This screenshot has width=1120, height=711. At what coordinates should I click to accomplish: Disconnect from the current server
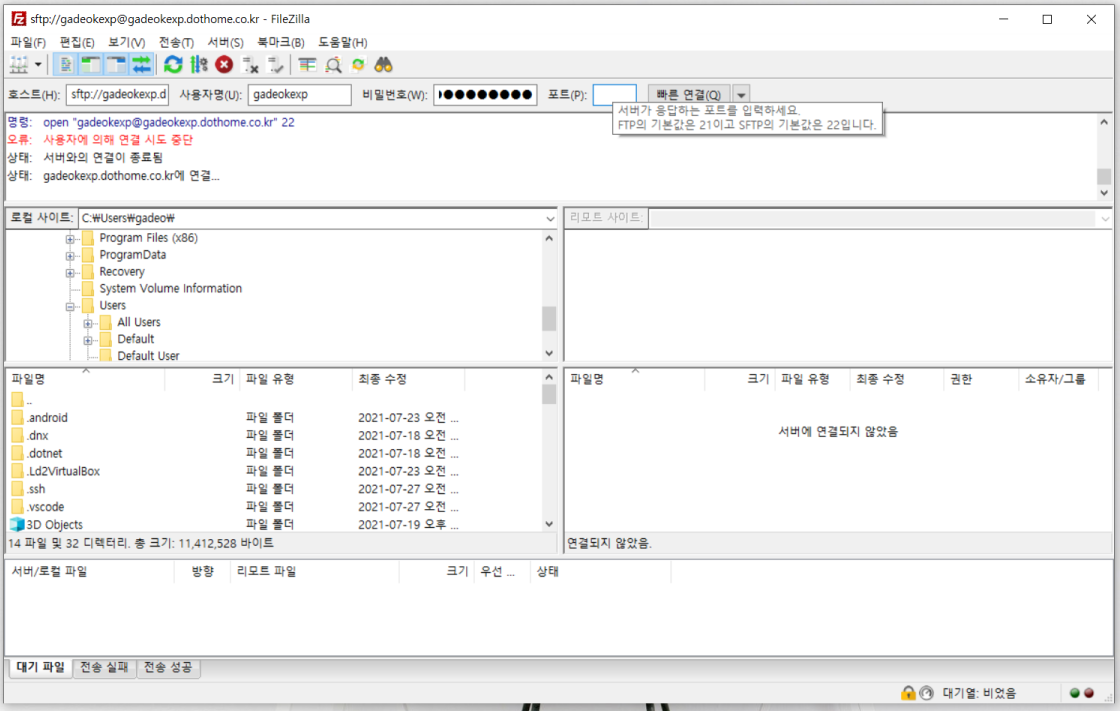[x=250, y=65]
